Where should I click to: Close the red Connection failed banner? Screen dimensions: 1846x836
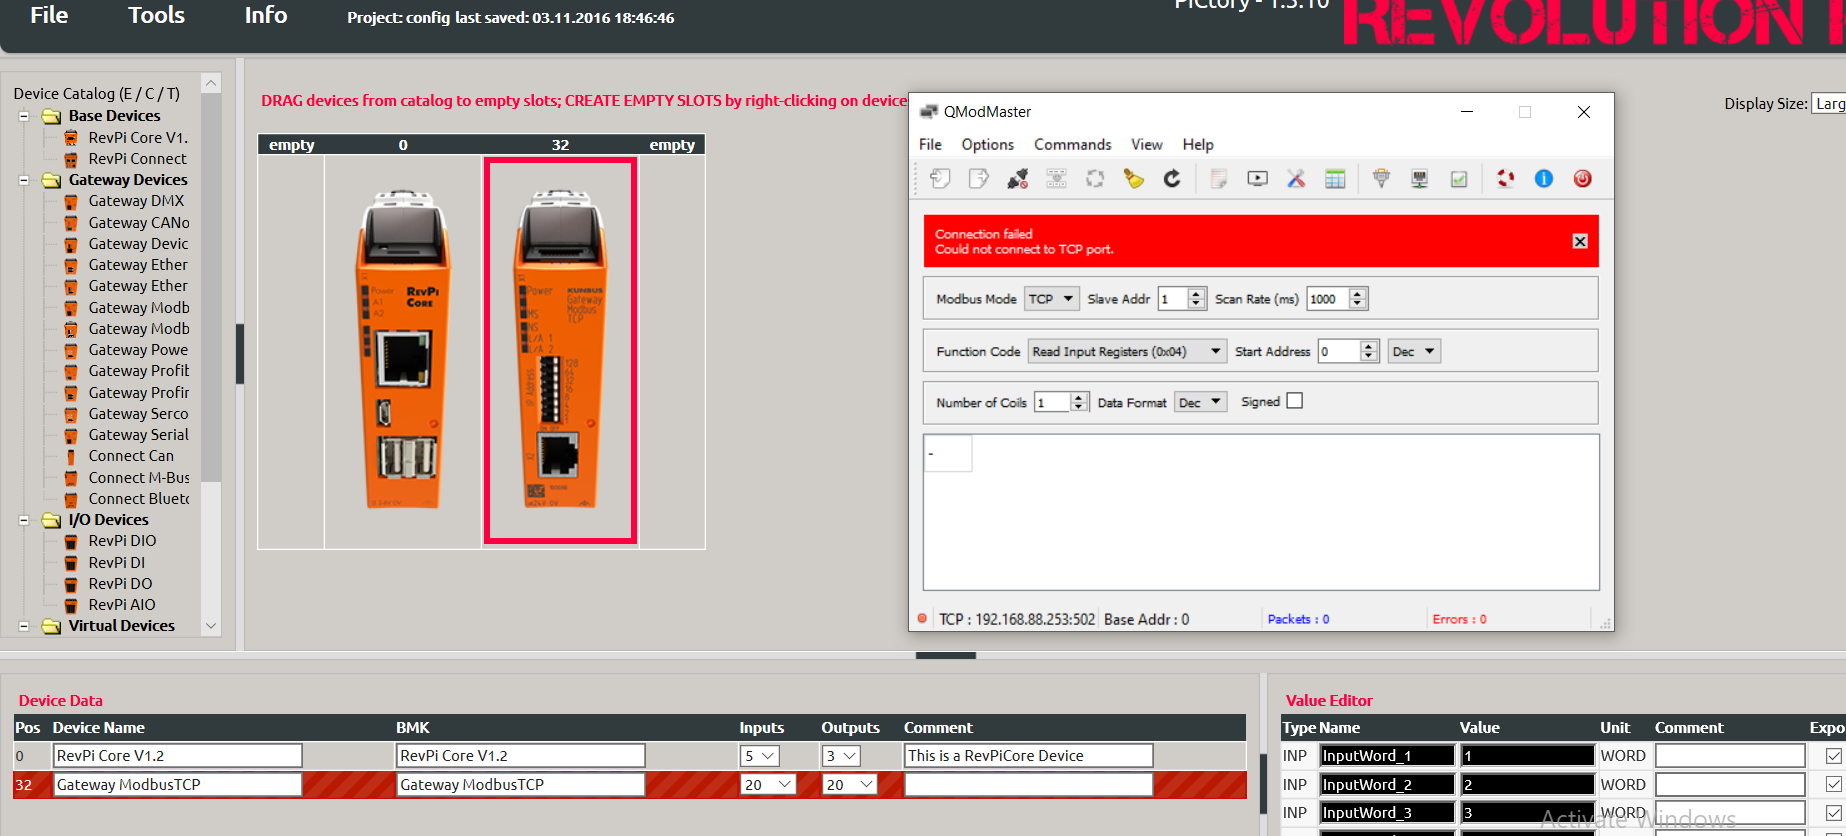[x=1580, y=241]
